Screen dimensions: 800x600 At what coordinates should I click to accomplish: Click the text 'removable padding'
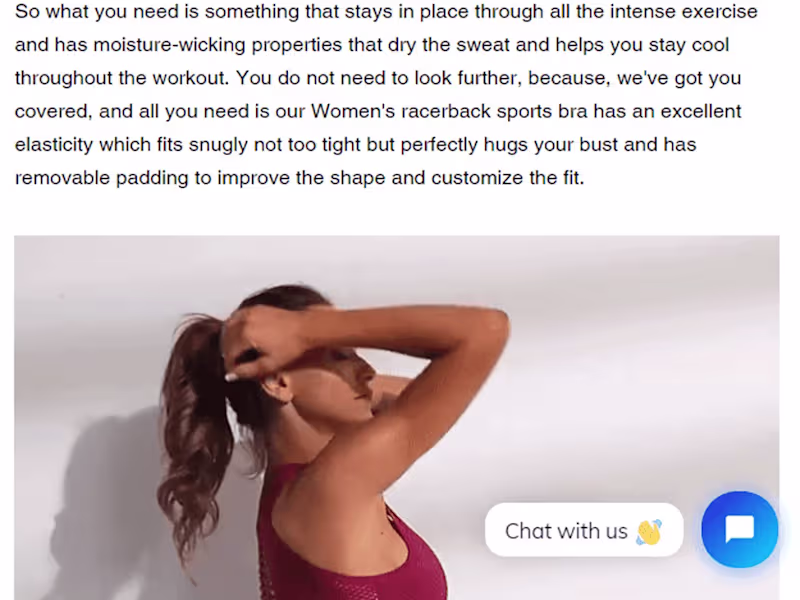click(102, 178)
